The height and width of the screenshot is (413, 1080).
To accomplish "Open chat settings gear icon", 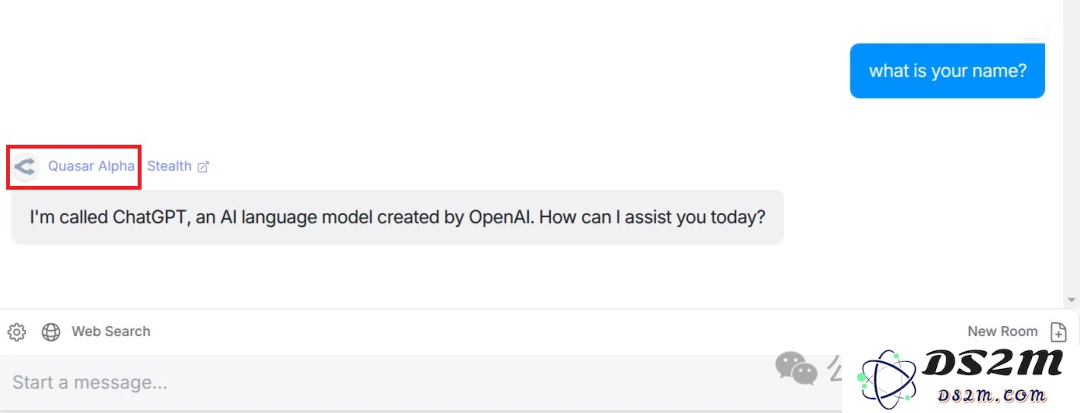I will point(17,332).
